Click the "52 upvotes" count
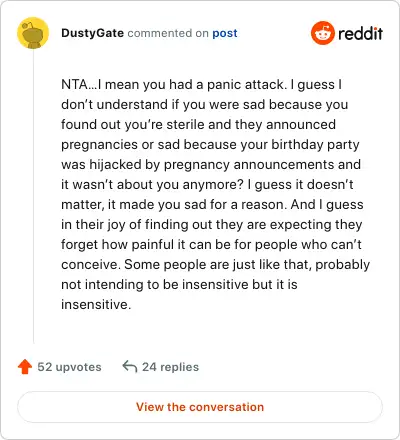 pyautogui.click(x=69, y=367)
